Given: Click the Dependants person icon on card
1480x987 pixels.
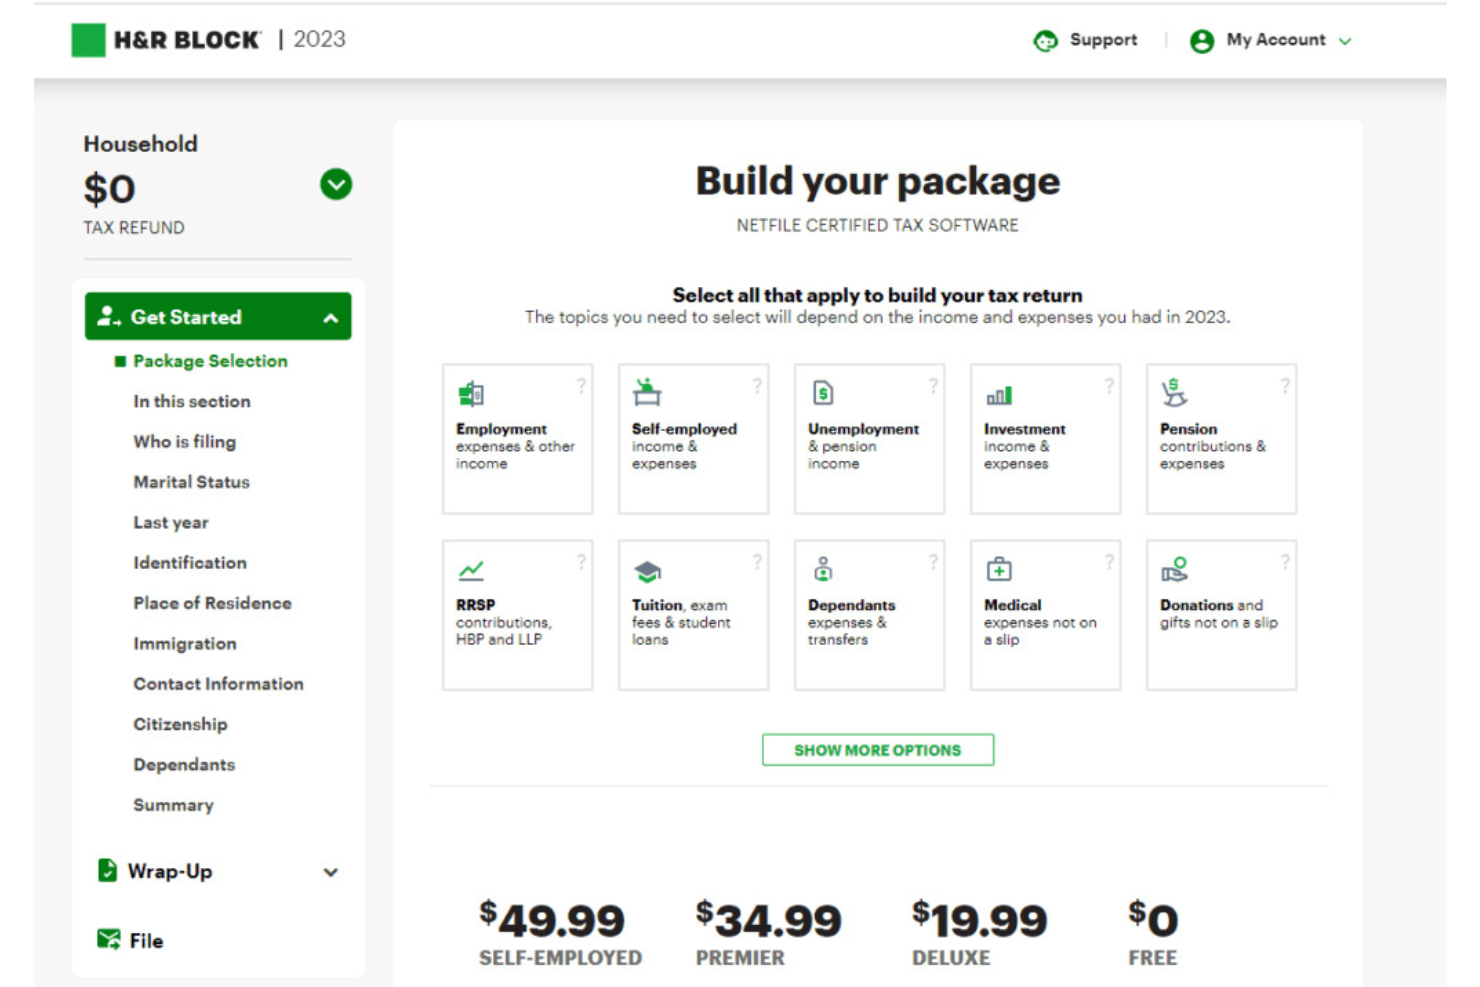Looking at the screenshot, I should [823, 569].
